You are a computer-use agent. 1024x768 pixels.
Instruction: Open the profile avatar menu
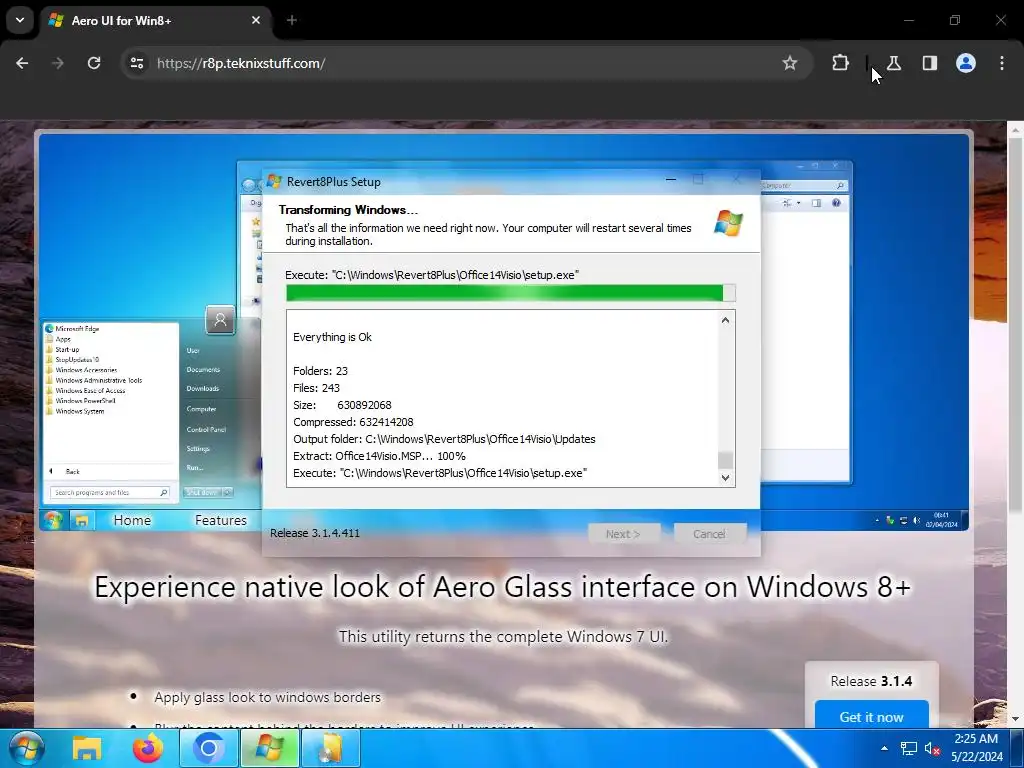(966, 63)
